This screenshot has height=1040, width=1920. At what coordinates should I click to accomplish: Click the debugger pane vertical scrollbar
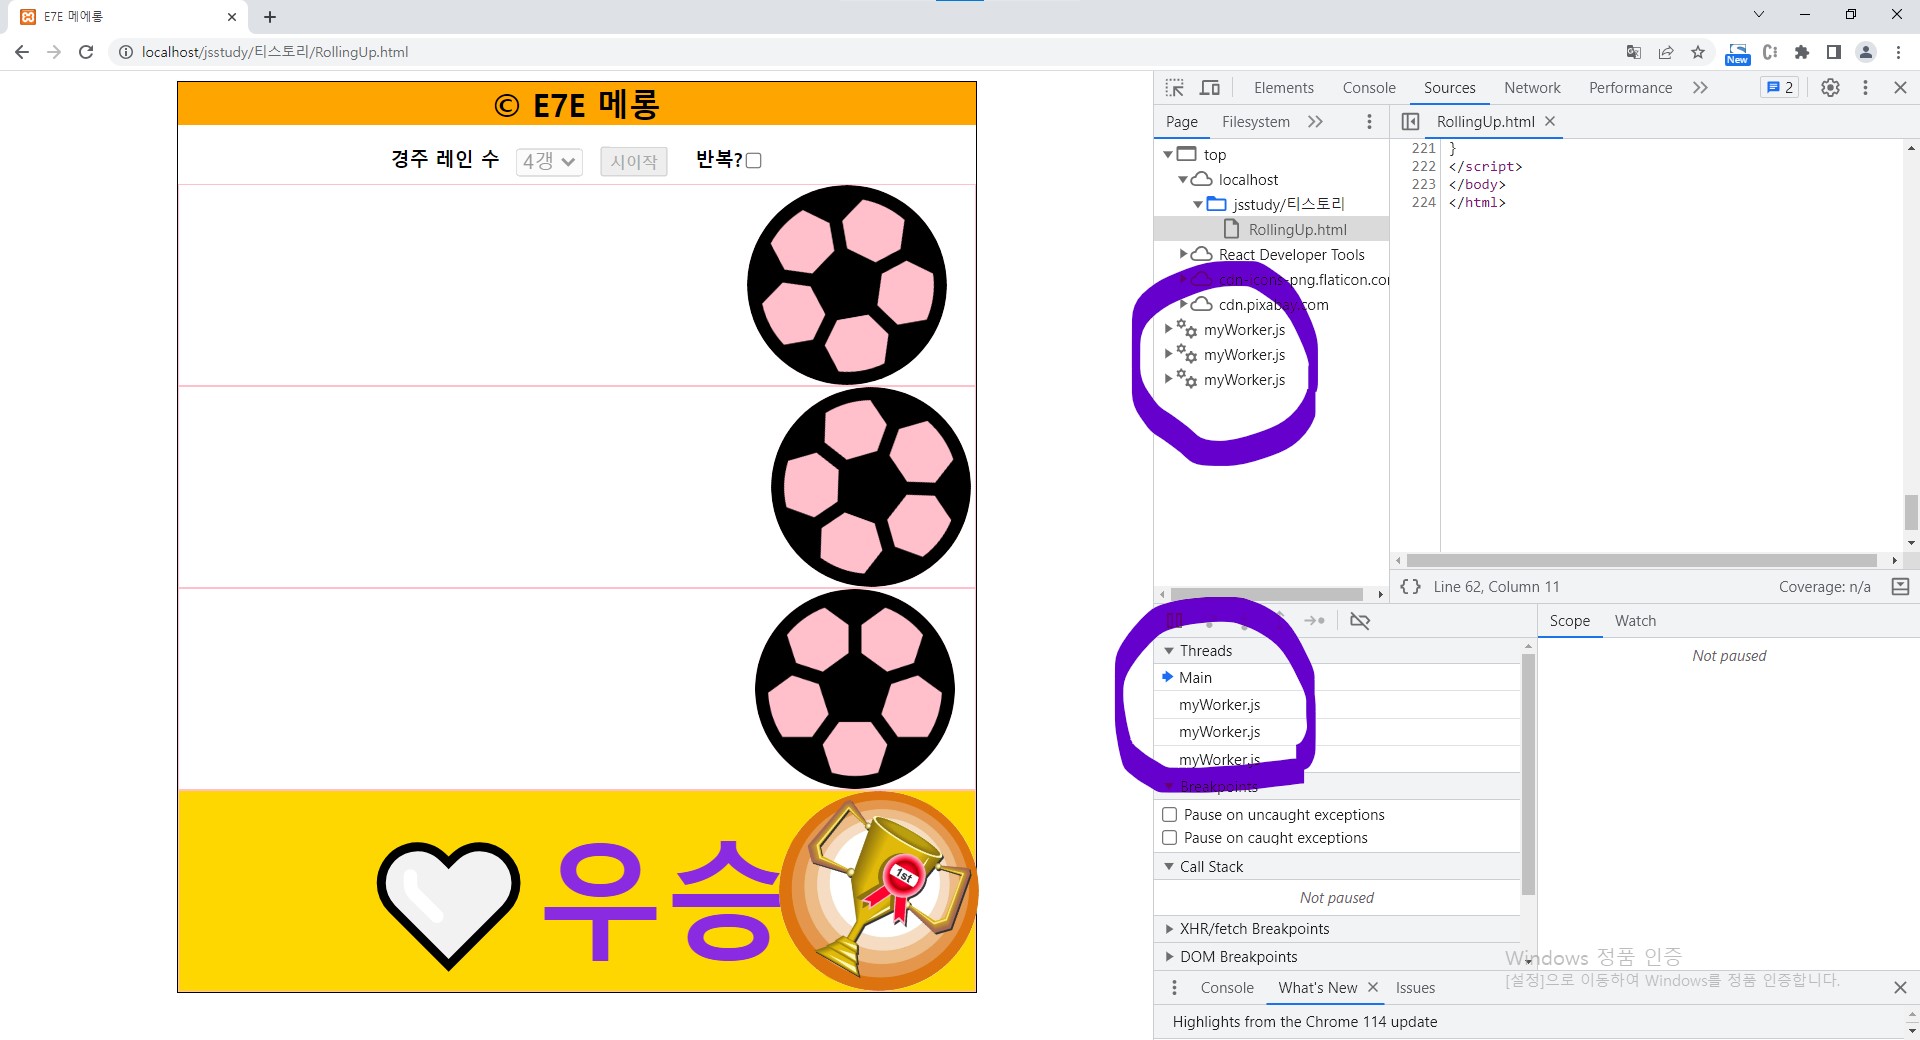tap(1528, 775)
